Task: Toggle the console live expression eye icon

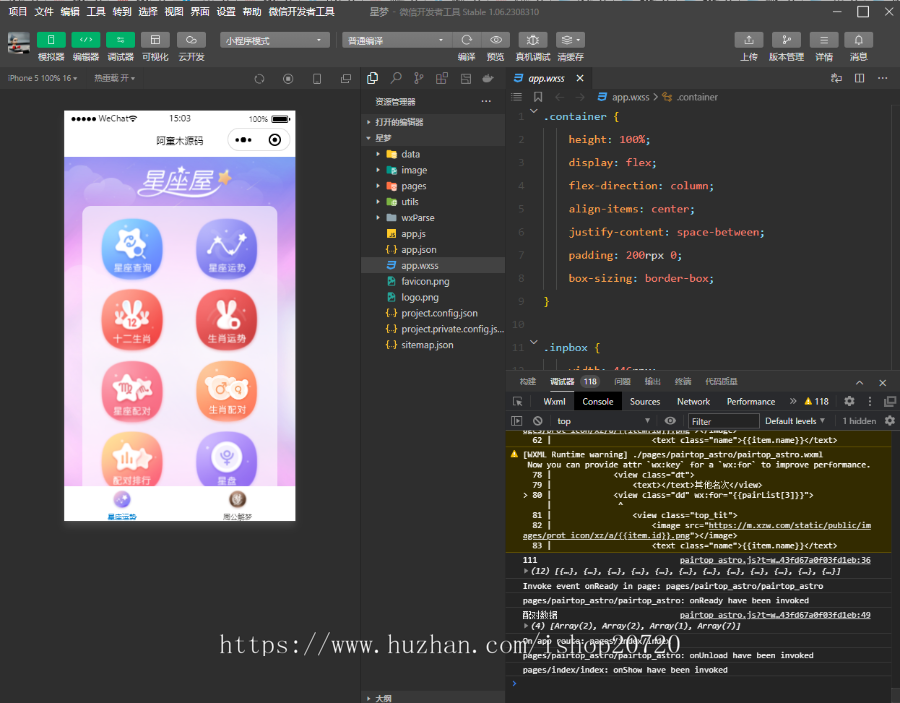Action: pos(670,421)
